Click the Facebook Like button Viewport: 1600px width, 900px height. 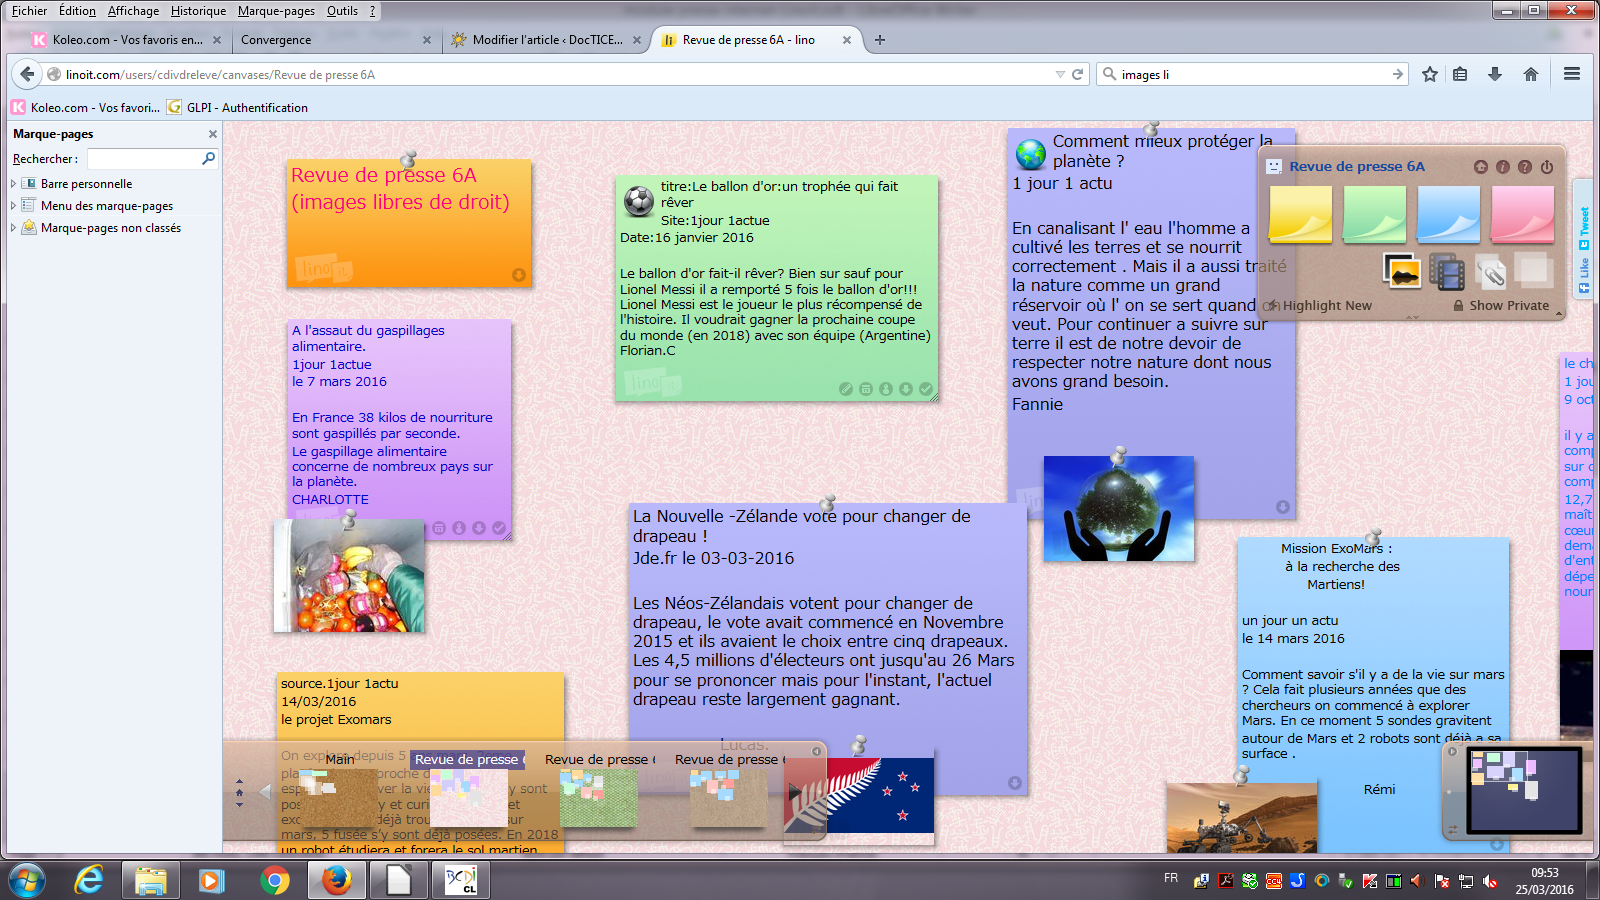click(1584, 276)
